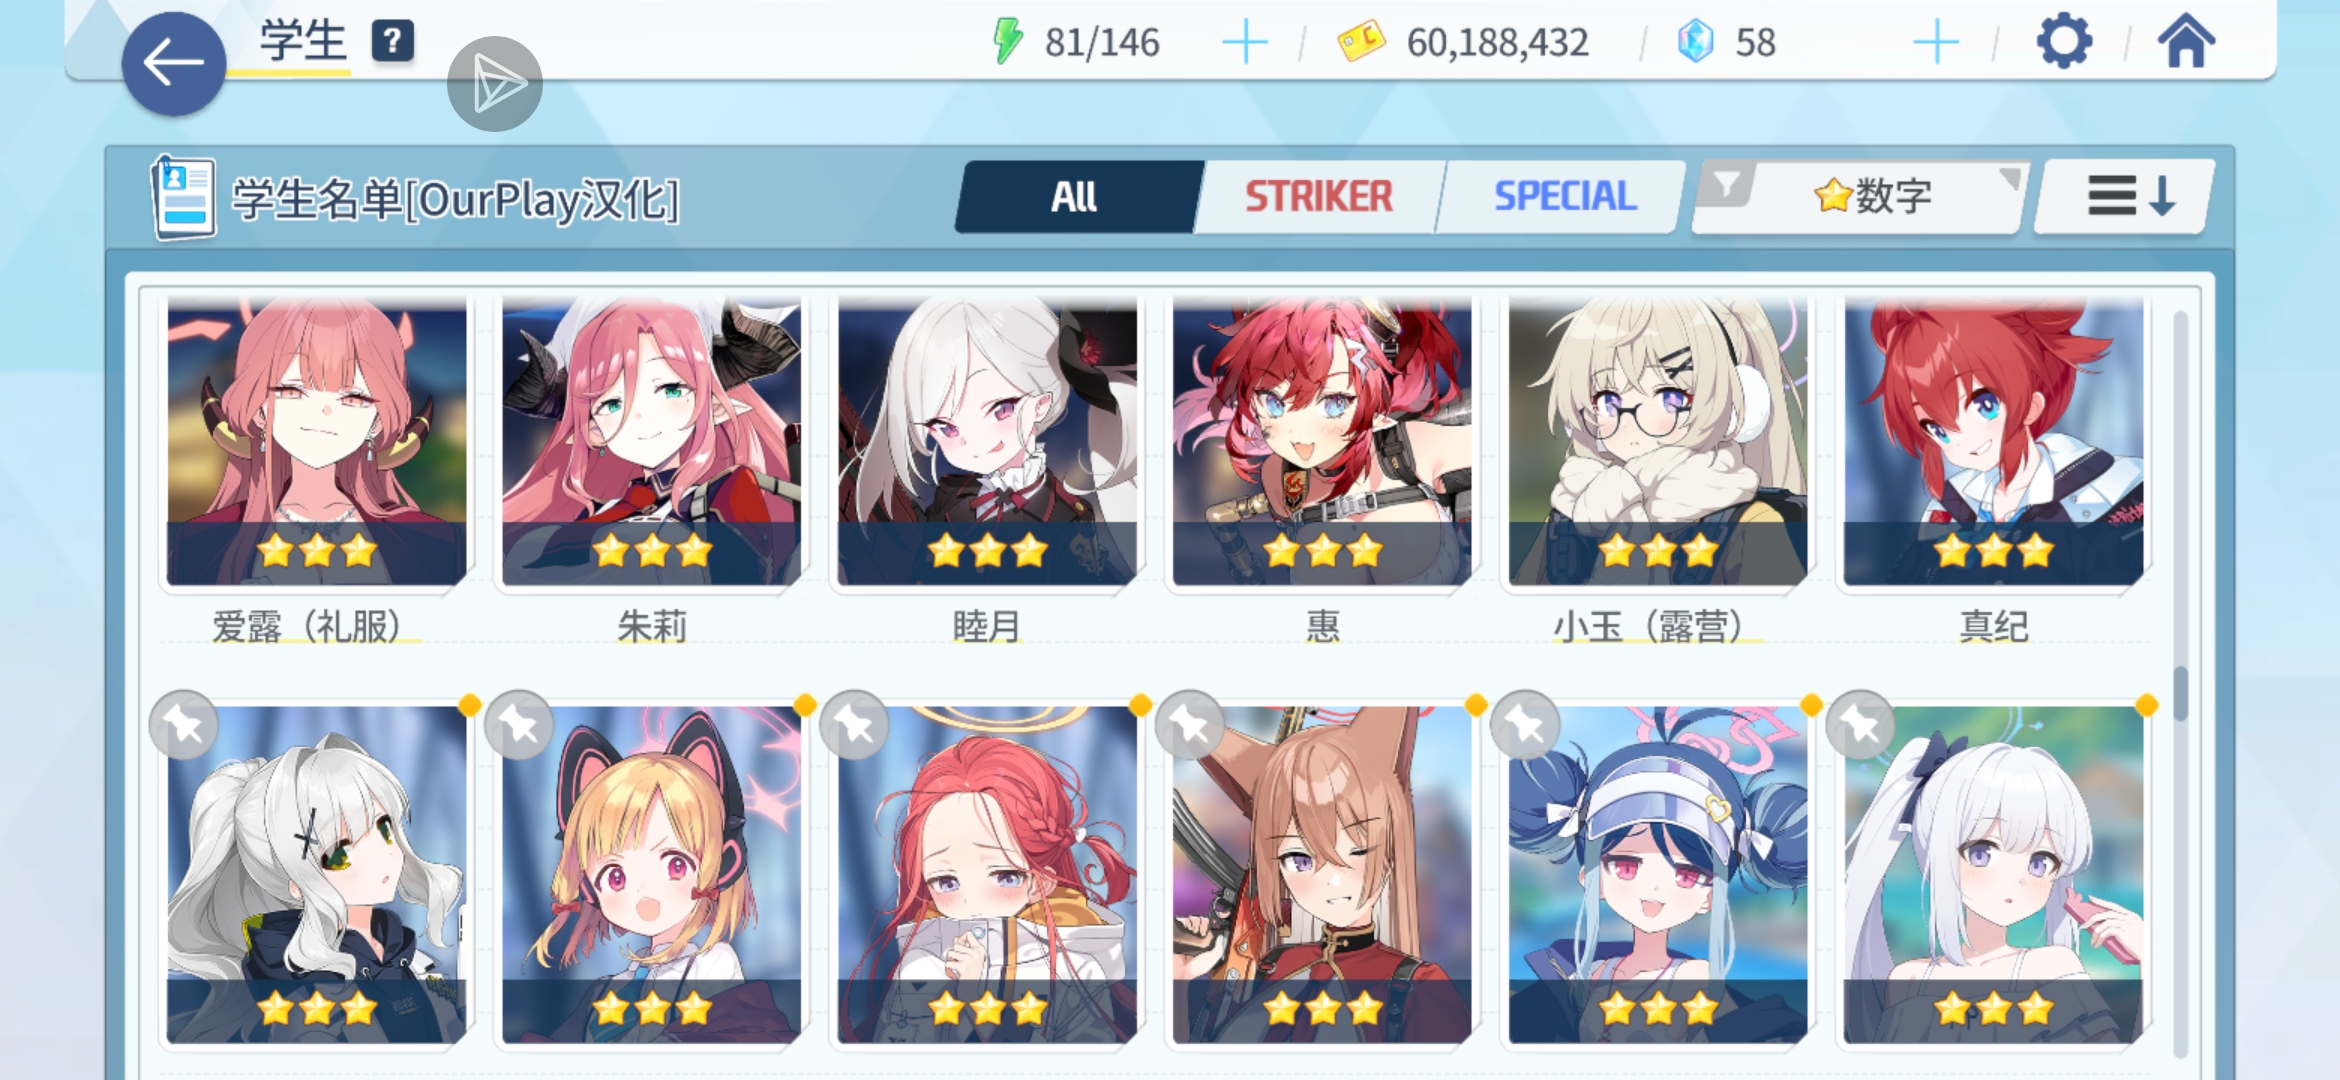Click the question mark help icon
This screenshot has width=2340, height=1080.
(x=393, y=42)
